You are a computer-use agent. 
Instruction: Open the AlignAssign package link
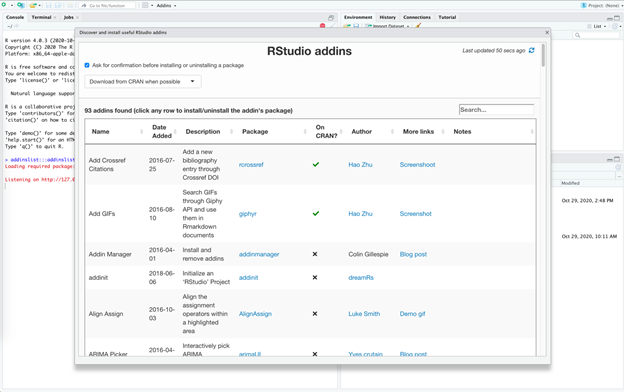255,314
